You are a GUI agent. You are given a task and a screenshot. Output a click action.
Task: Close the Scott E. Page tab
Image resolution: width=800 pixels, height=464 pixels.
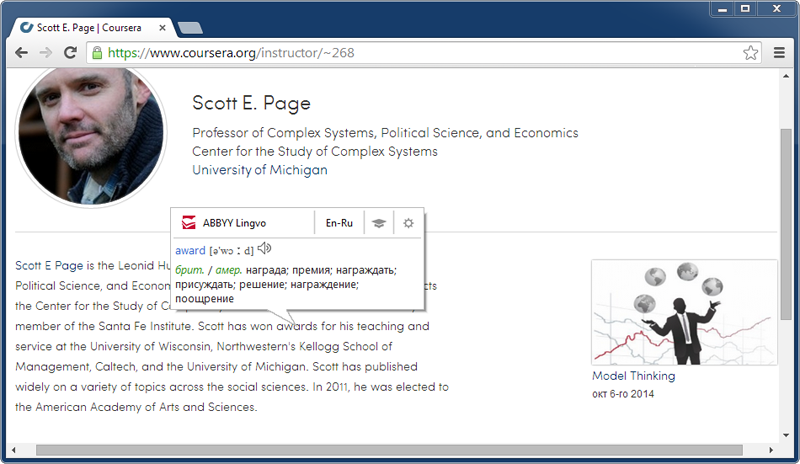pos(162,28)
